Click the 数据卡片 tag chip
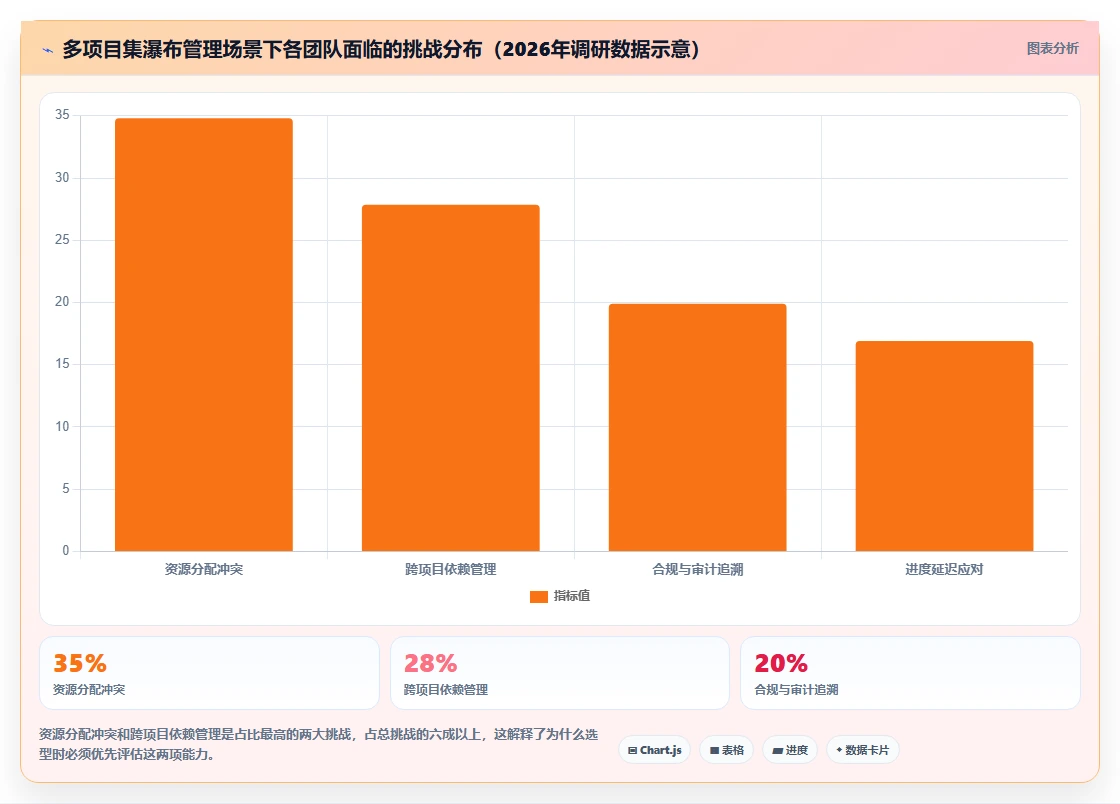The image size is (1120, 804). (862, 750)
